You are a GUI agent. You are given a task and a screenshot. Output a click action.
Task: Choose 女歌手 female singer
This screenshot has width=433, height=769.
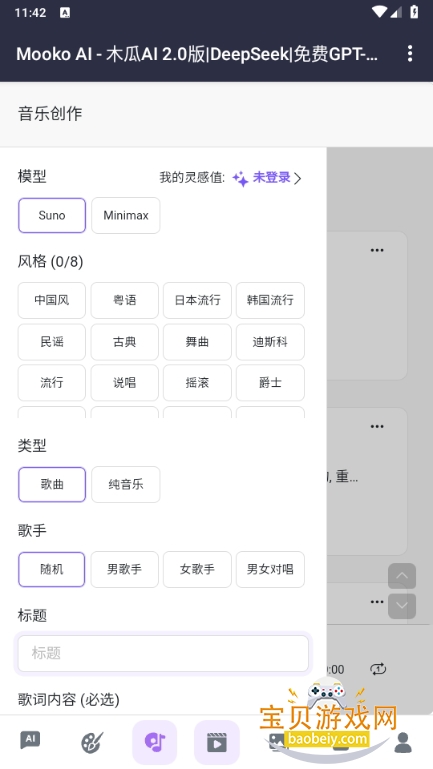point(197,569)
